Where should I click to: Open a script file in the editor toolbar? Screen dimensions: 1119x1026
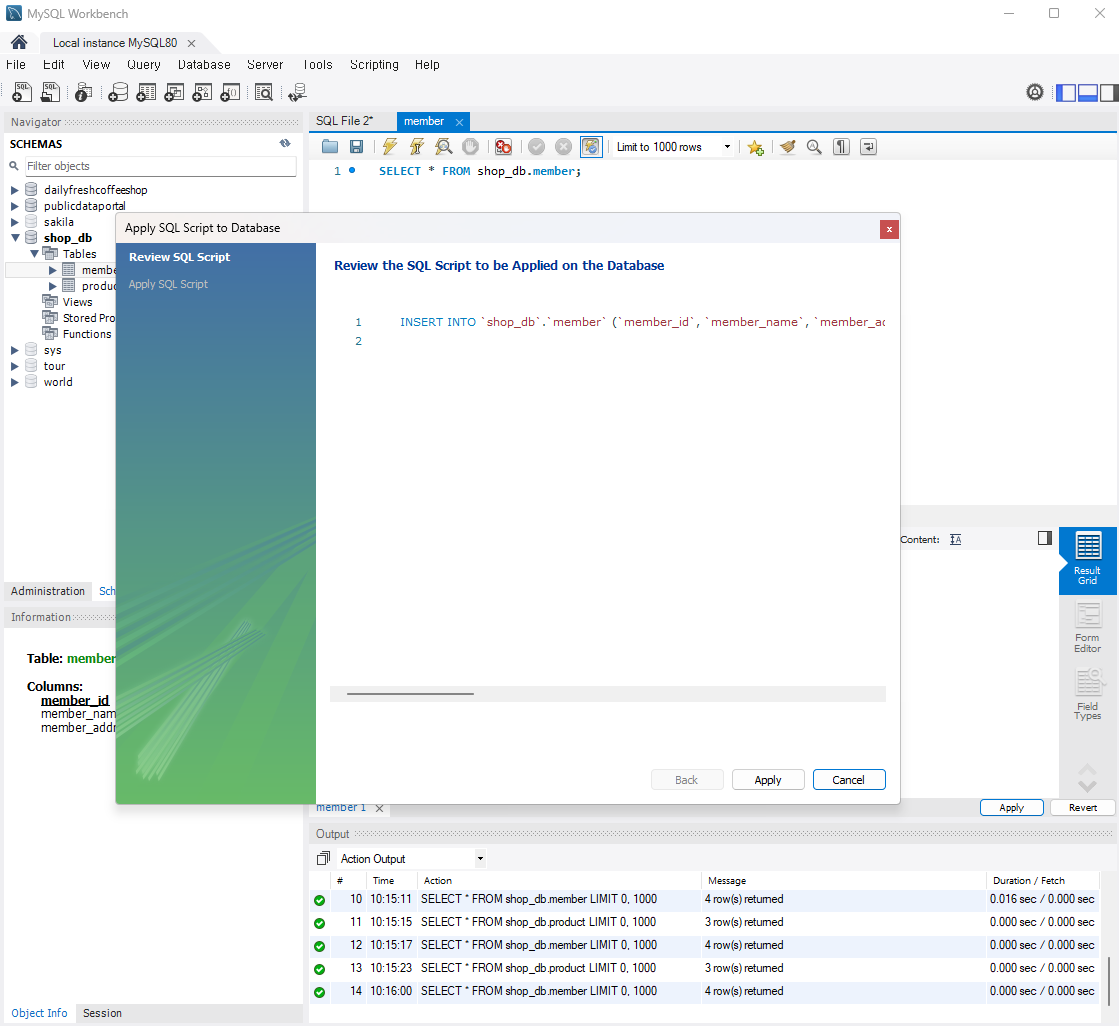click(x=330, y=147)
